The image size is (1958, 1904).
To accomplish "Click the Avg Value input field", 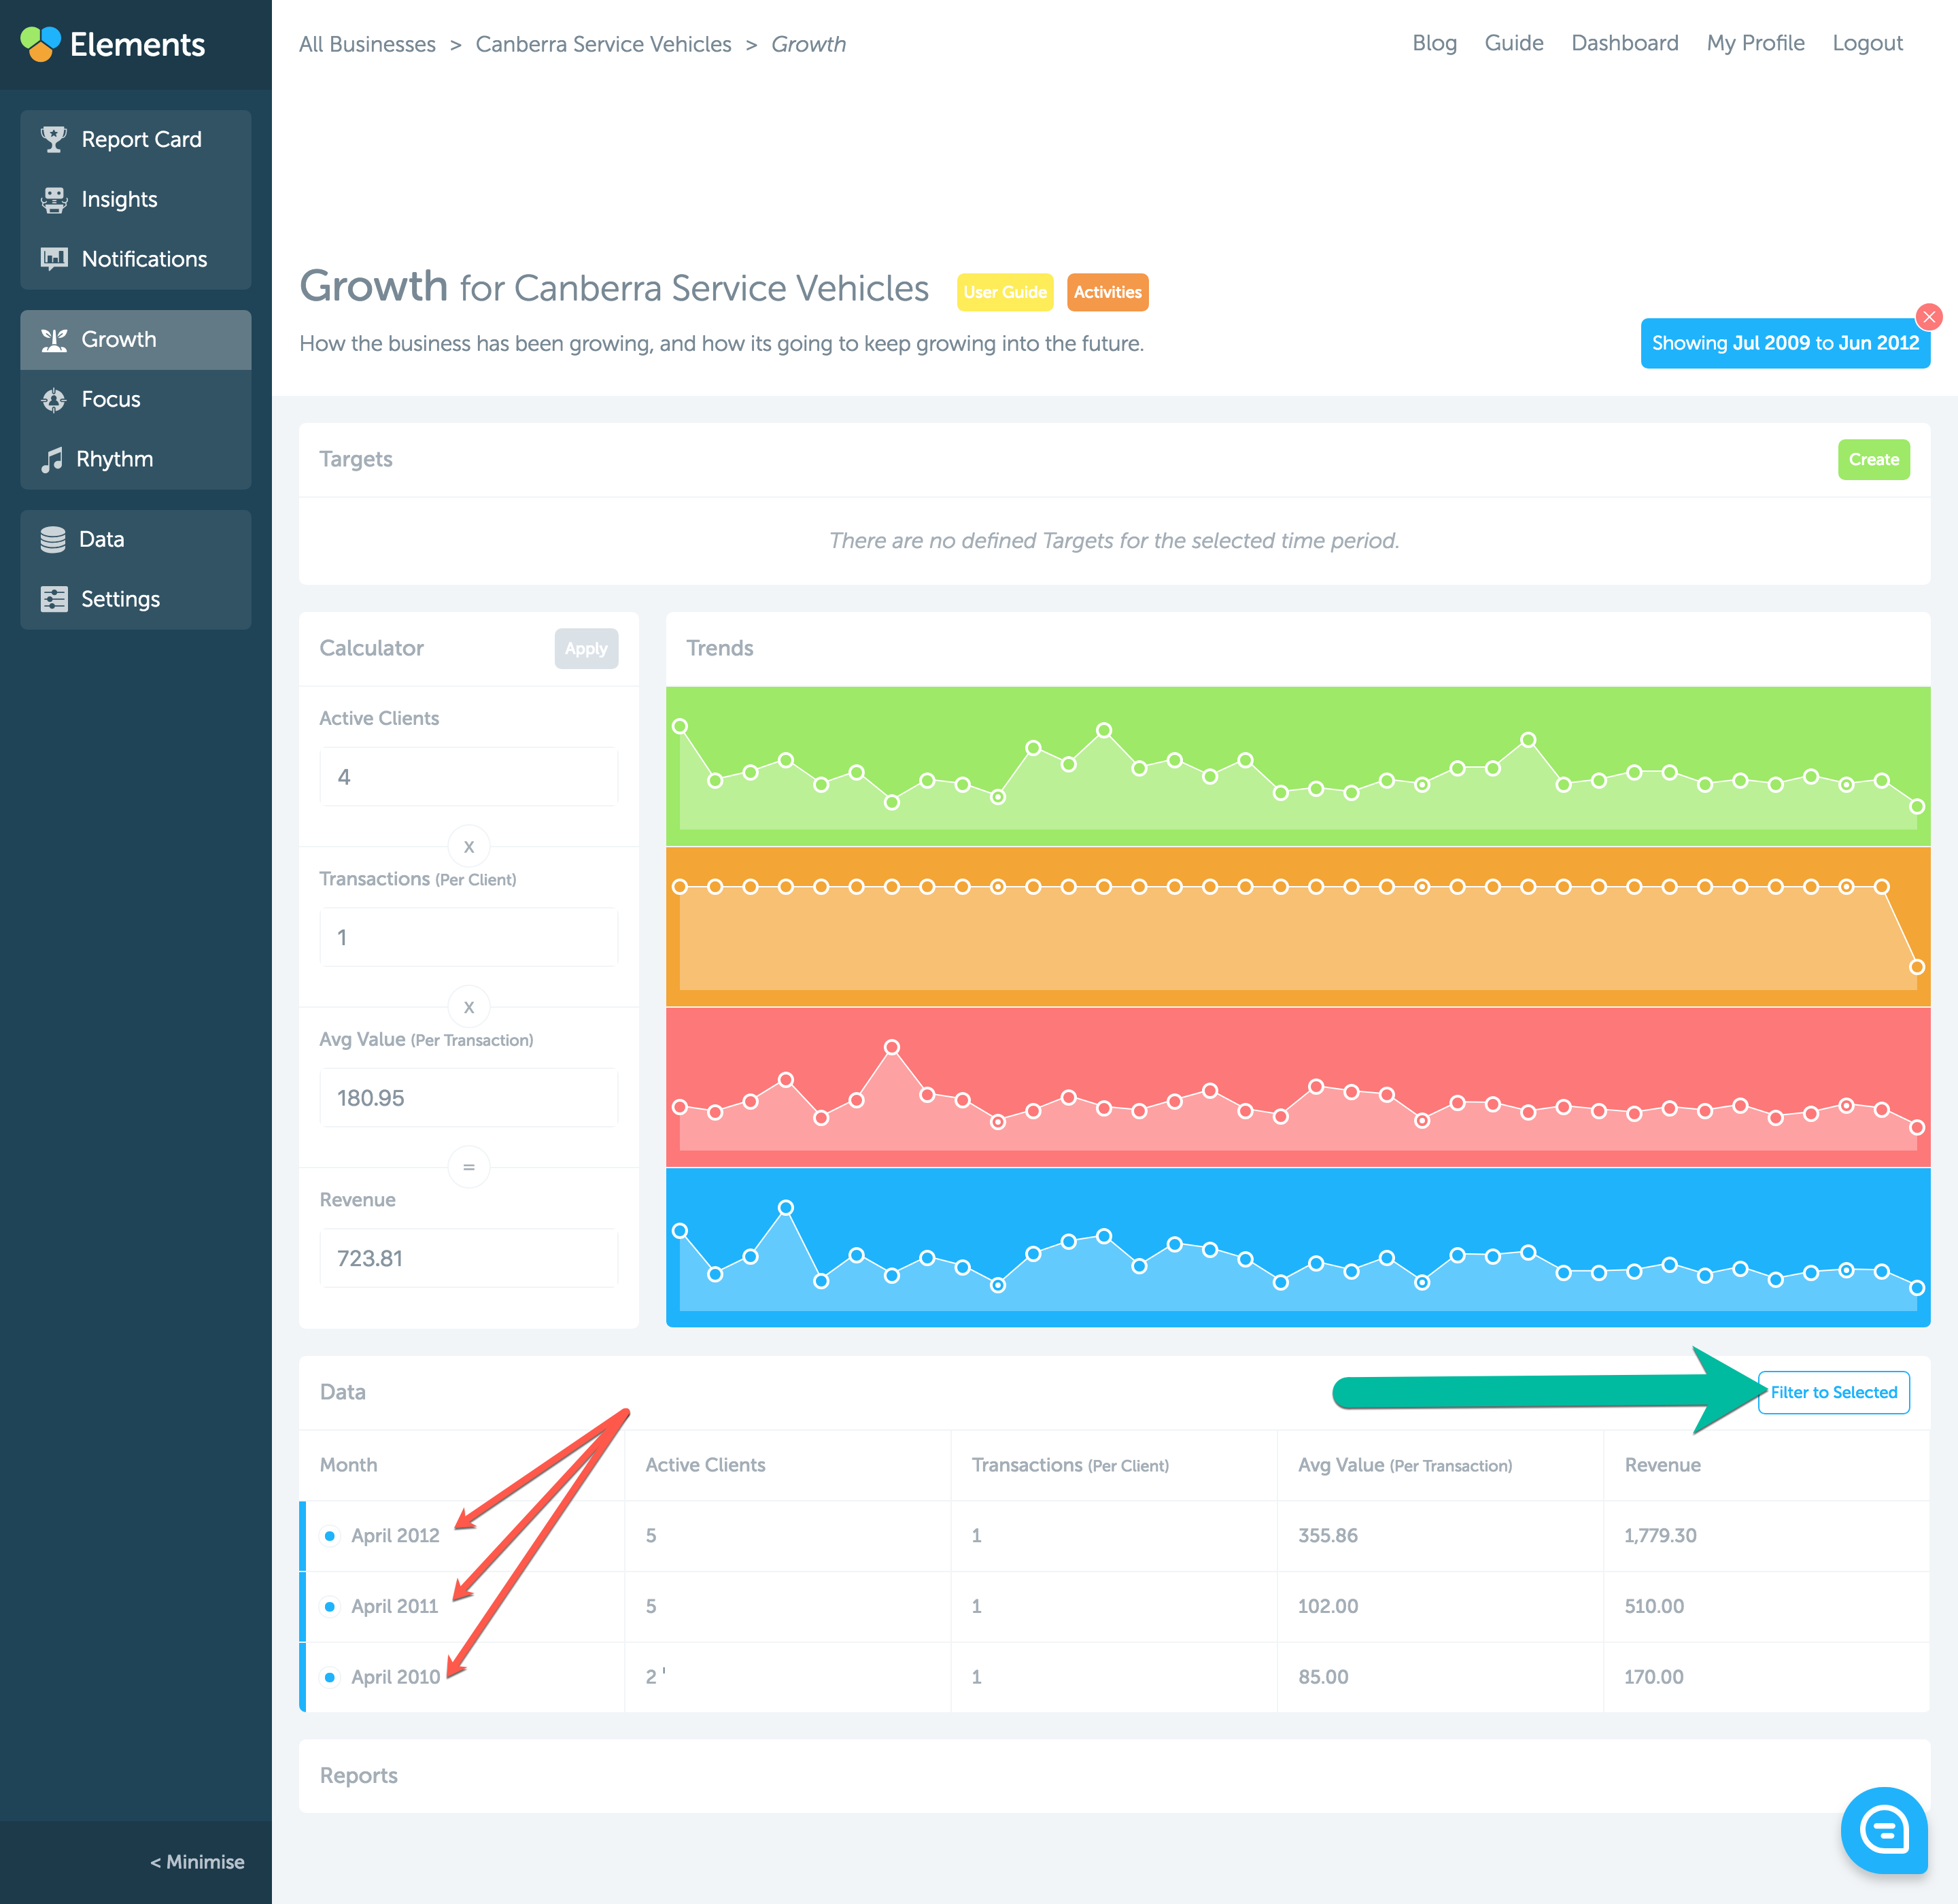I will (x=468, y=1097).
